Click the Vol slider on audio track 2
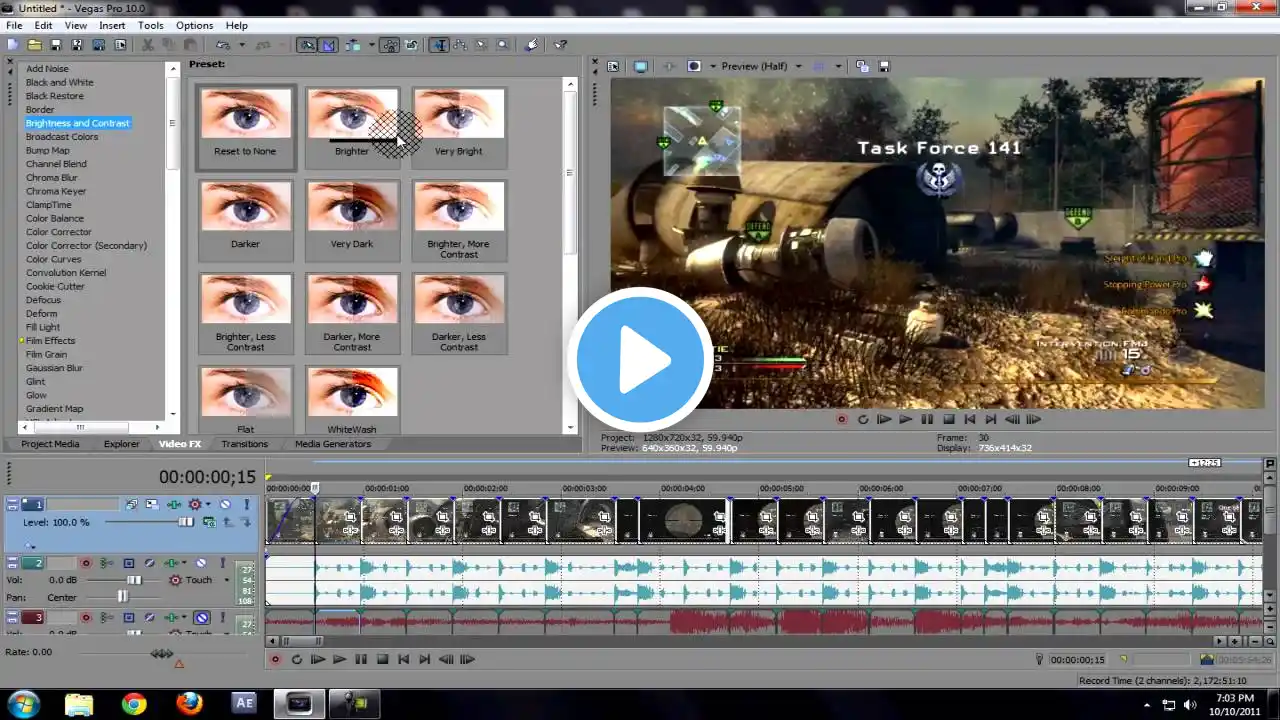The height and width of the screenshot is (720, 1280). pos(133,580)
